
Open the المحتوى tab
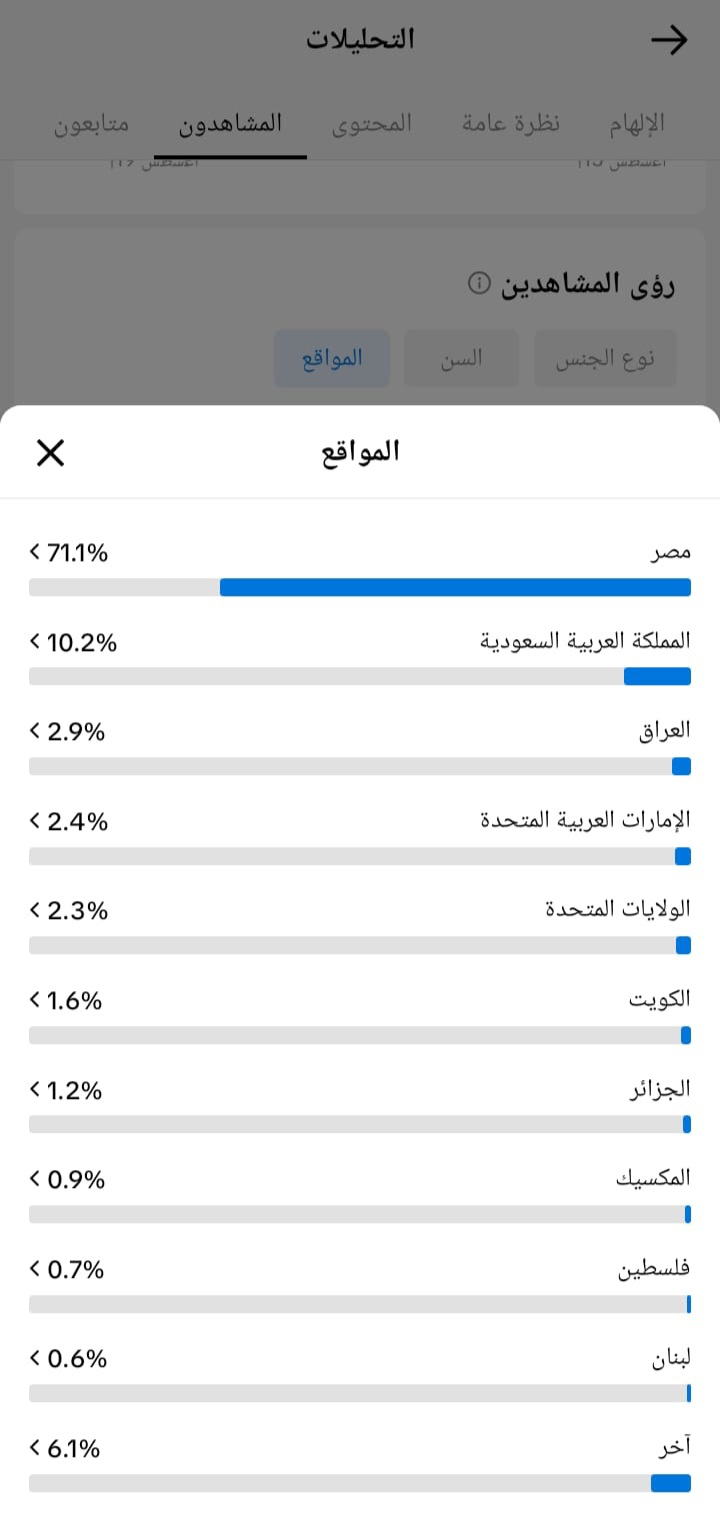click(x=371, y=124)
